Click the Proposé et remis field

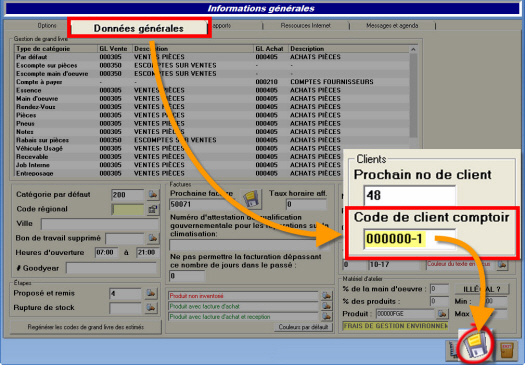coord(126,294)
